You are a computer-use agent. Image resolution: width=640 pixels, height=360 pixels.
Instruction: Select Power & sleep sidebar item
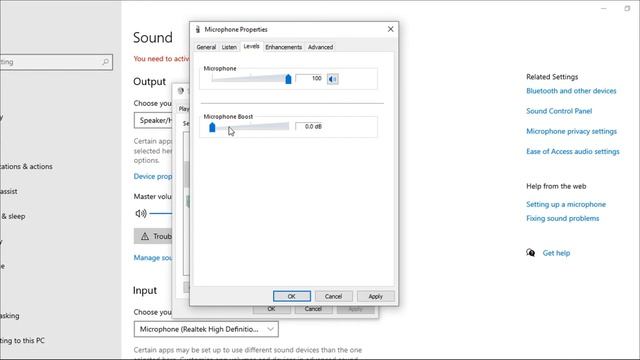tap(13, 216)
